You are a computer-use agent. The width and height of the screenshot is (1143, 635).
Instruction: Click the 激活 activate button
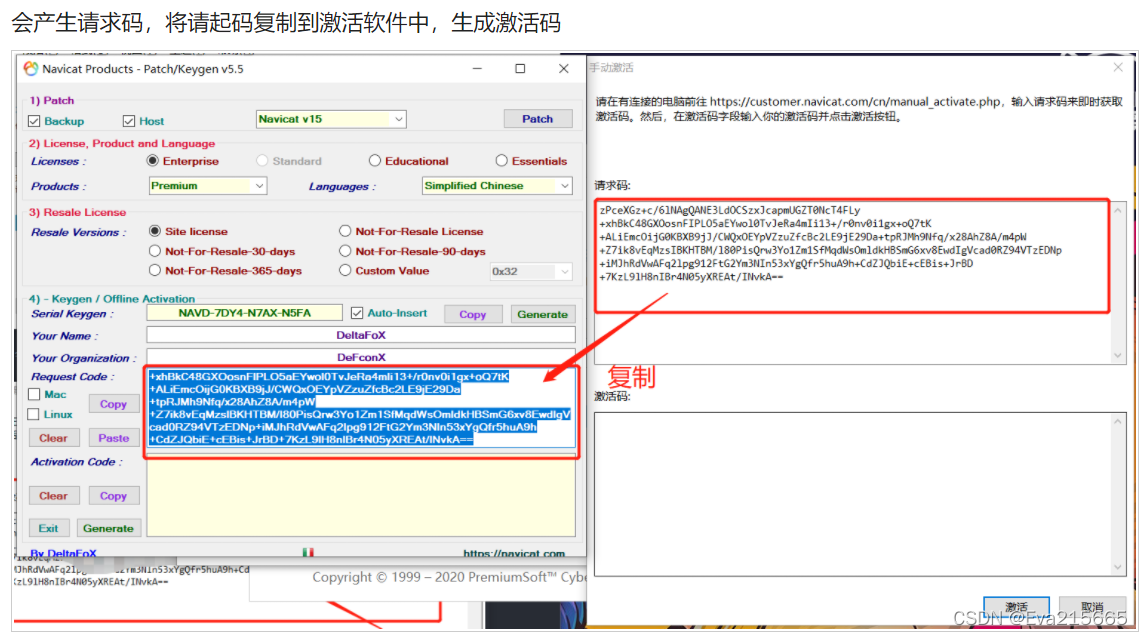1016,607
